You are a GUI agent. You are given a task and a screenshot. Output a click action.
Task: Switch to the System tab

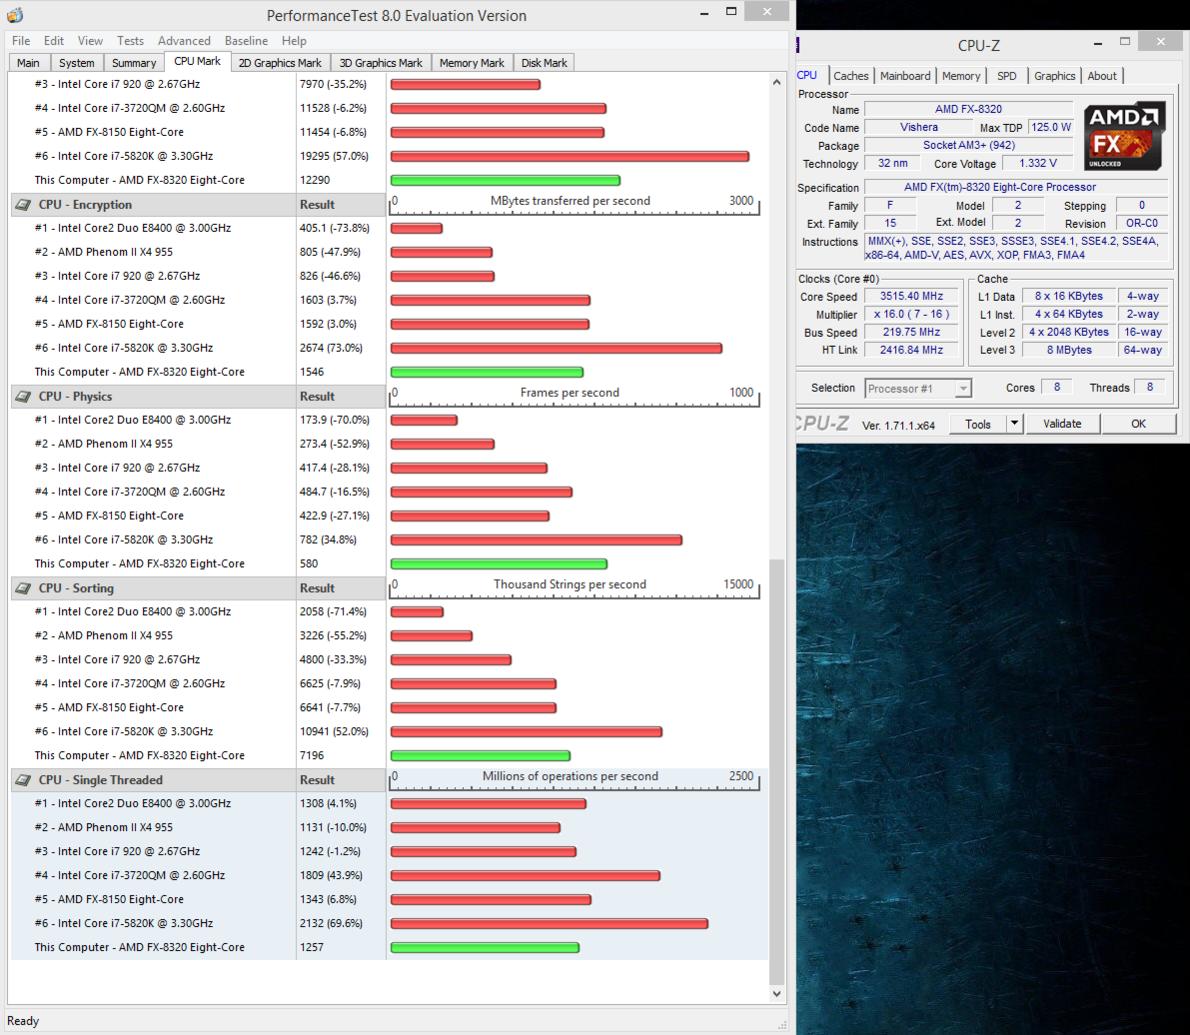(x=77, y=63)
